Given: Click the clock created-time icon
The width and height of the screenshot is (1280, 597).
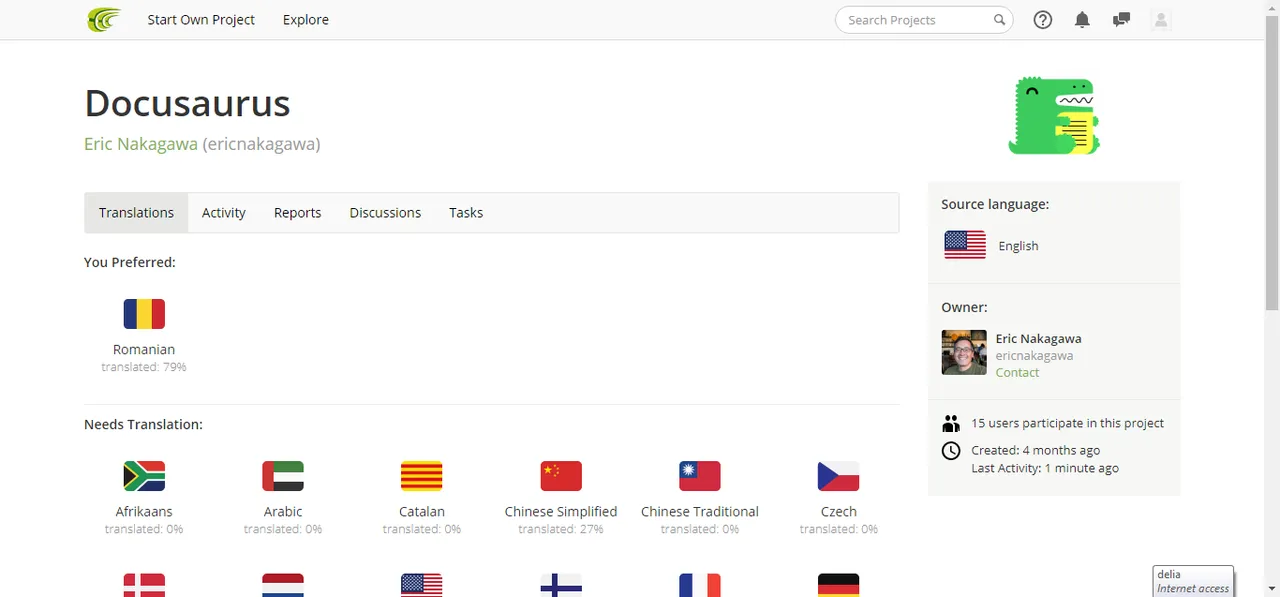Looking at the screenshot, I should pos(951,451).
